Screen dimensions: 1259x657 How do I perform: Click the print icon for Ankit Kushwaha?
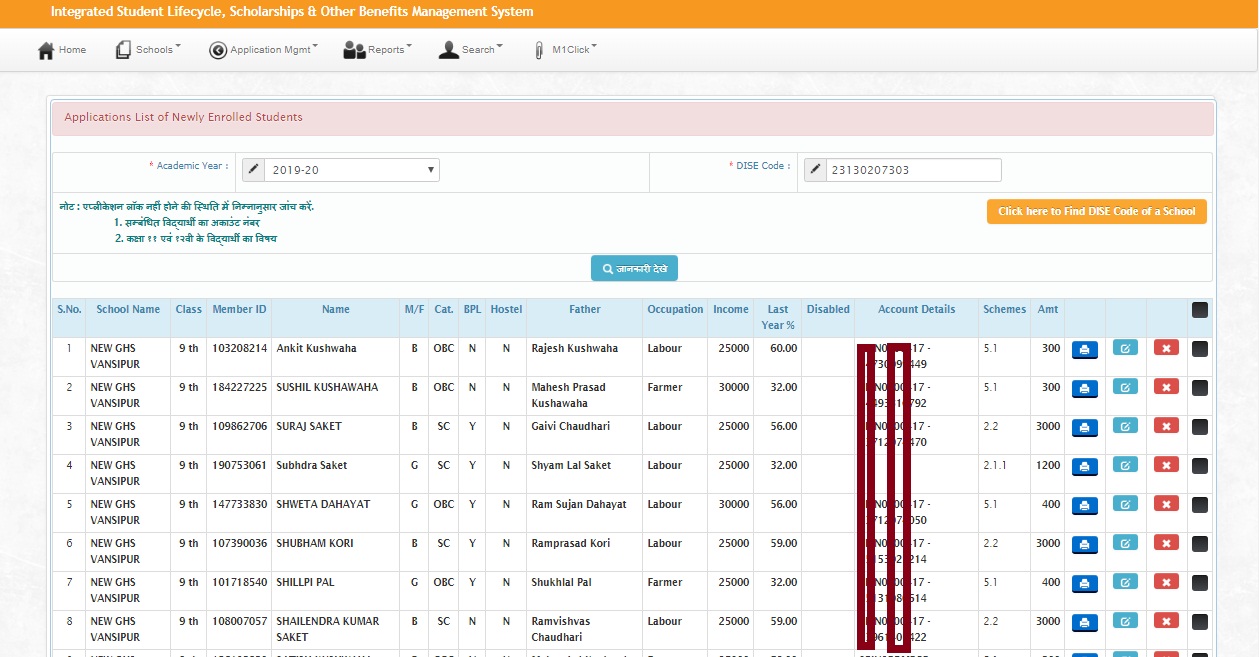(x=1085, y=349)
